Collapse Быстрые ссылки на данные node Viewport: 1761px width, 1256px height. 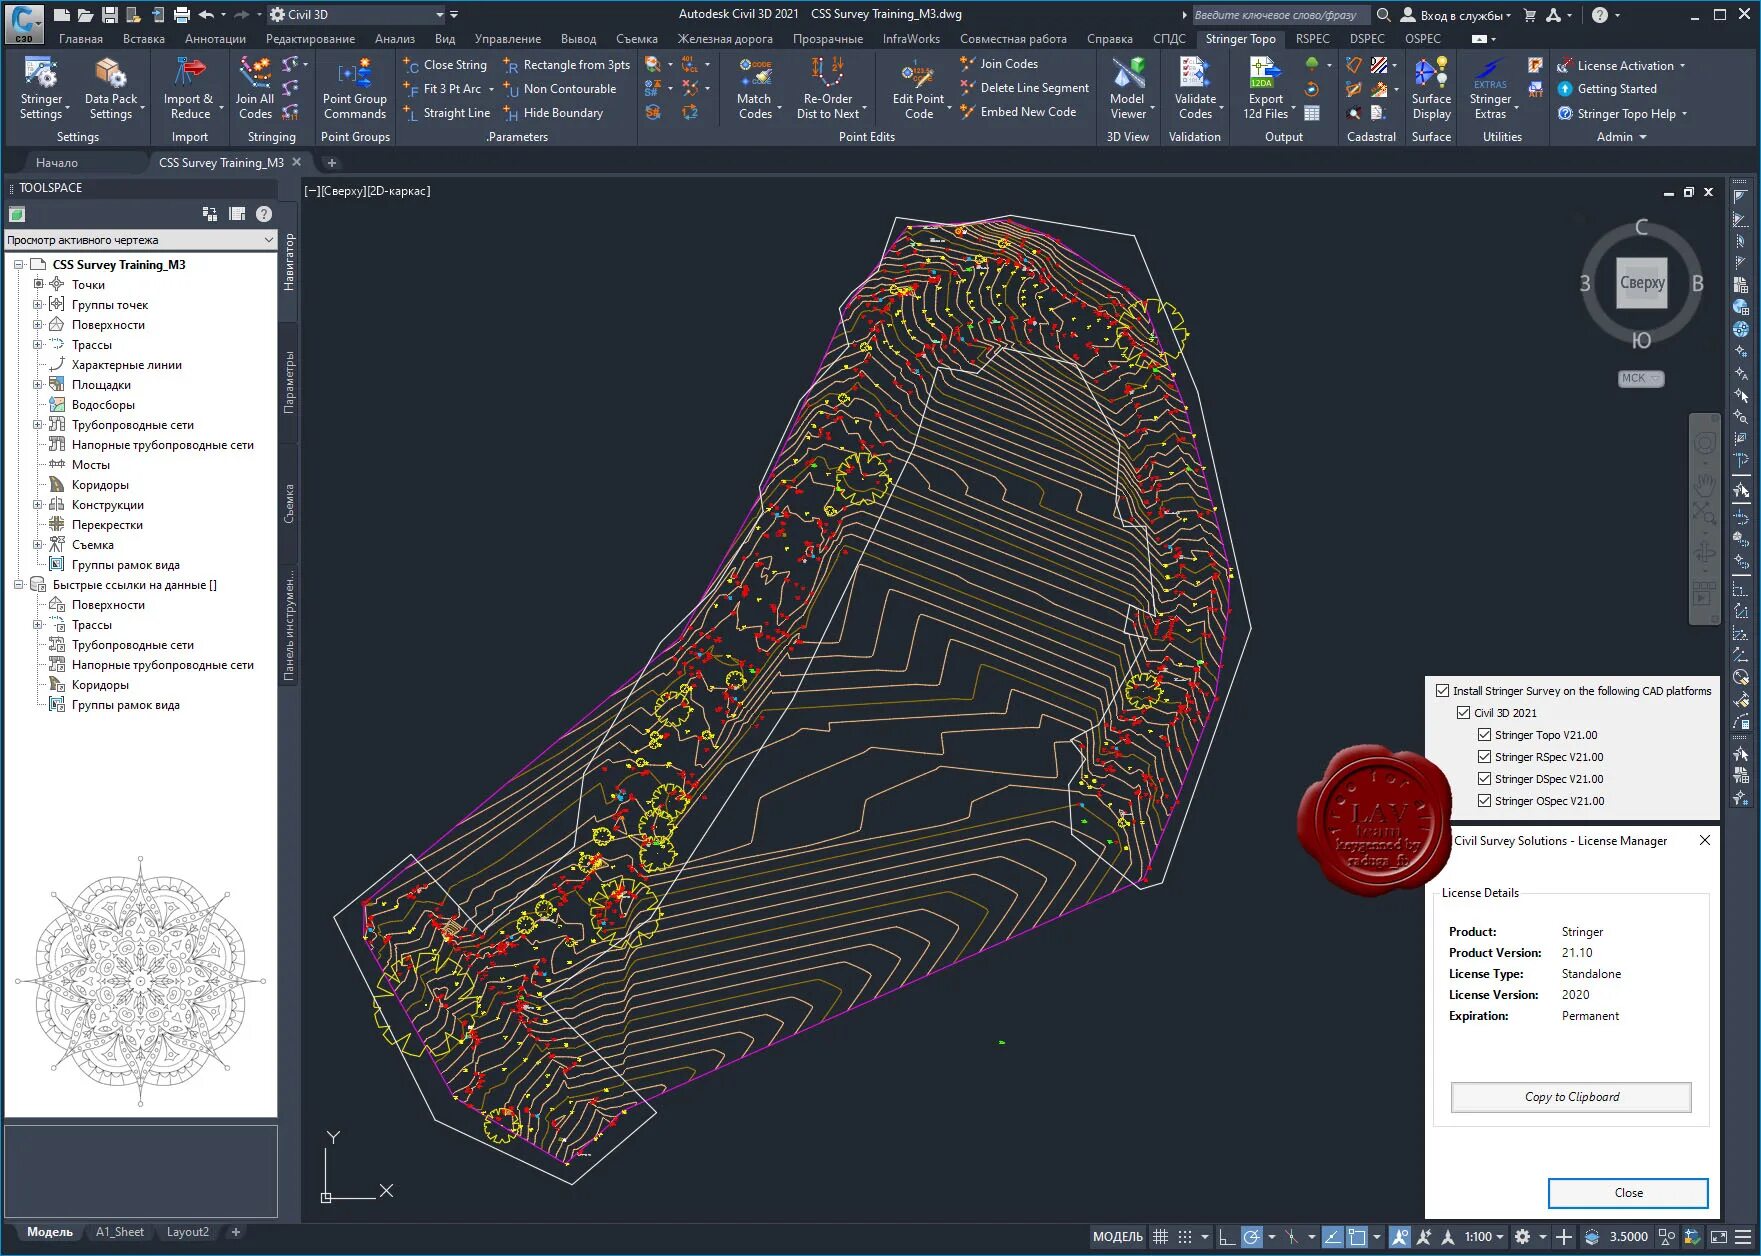point(19,585)
